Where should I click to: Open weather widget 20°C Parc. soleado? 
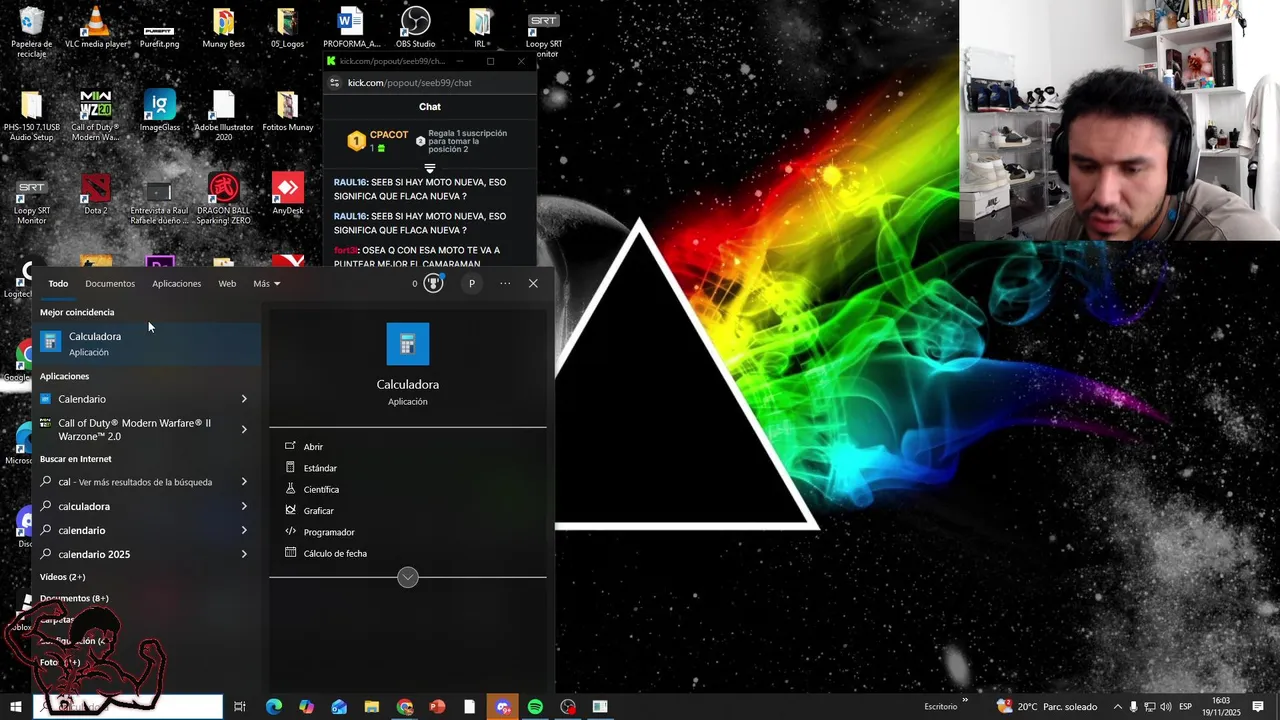tap(1047, 707)
